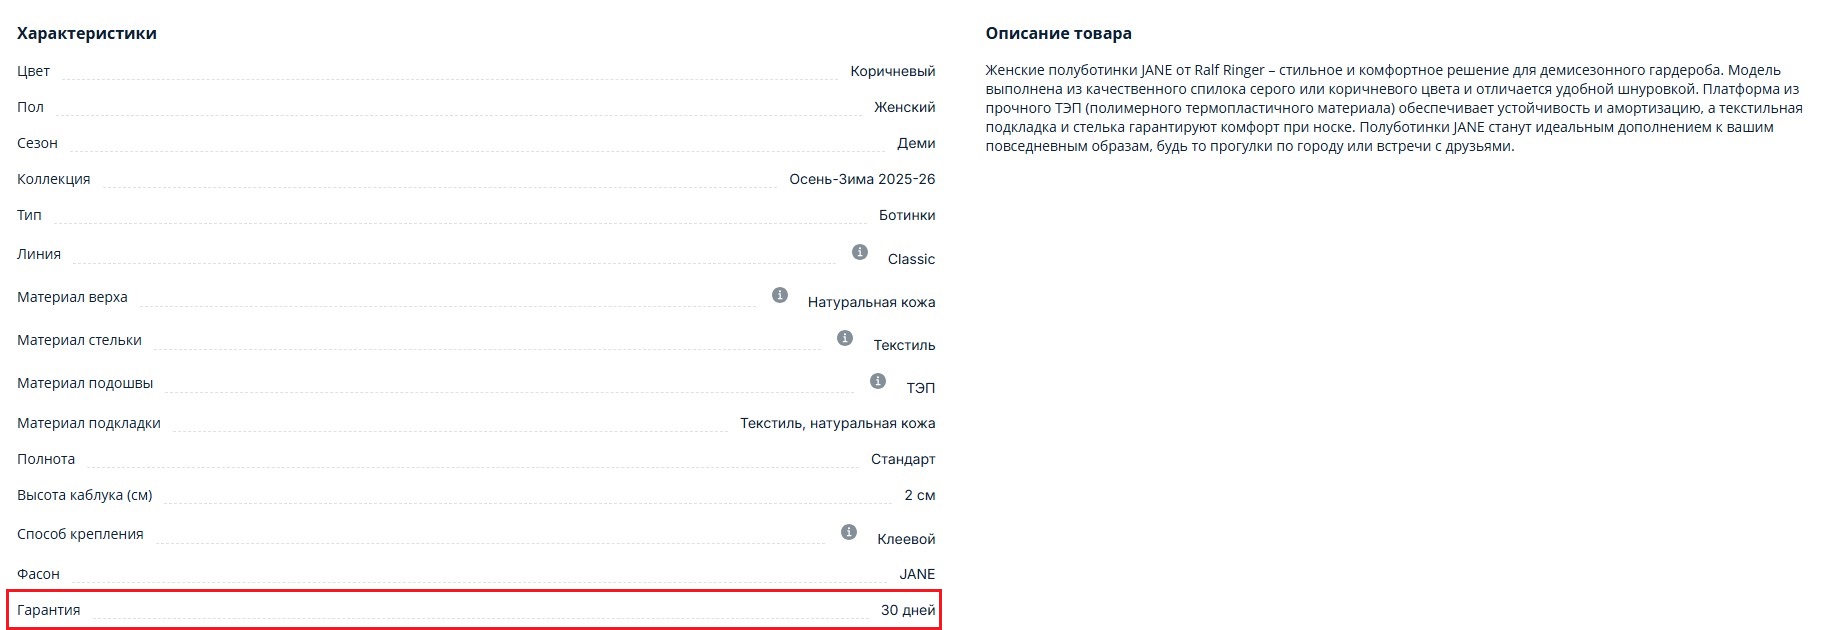
Task: Click the 30 дней warranty value
Action: coord(907,610)
